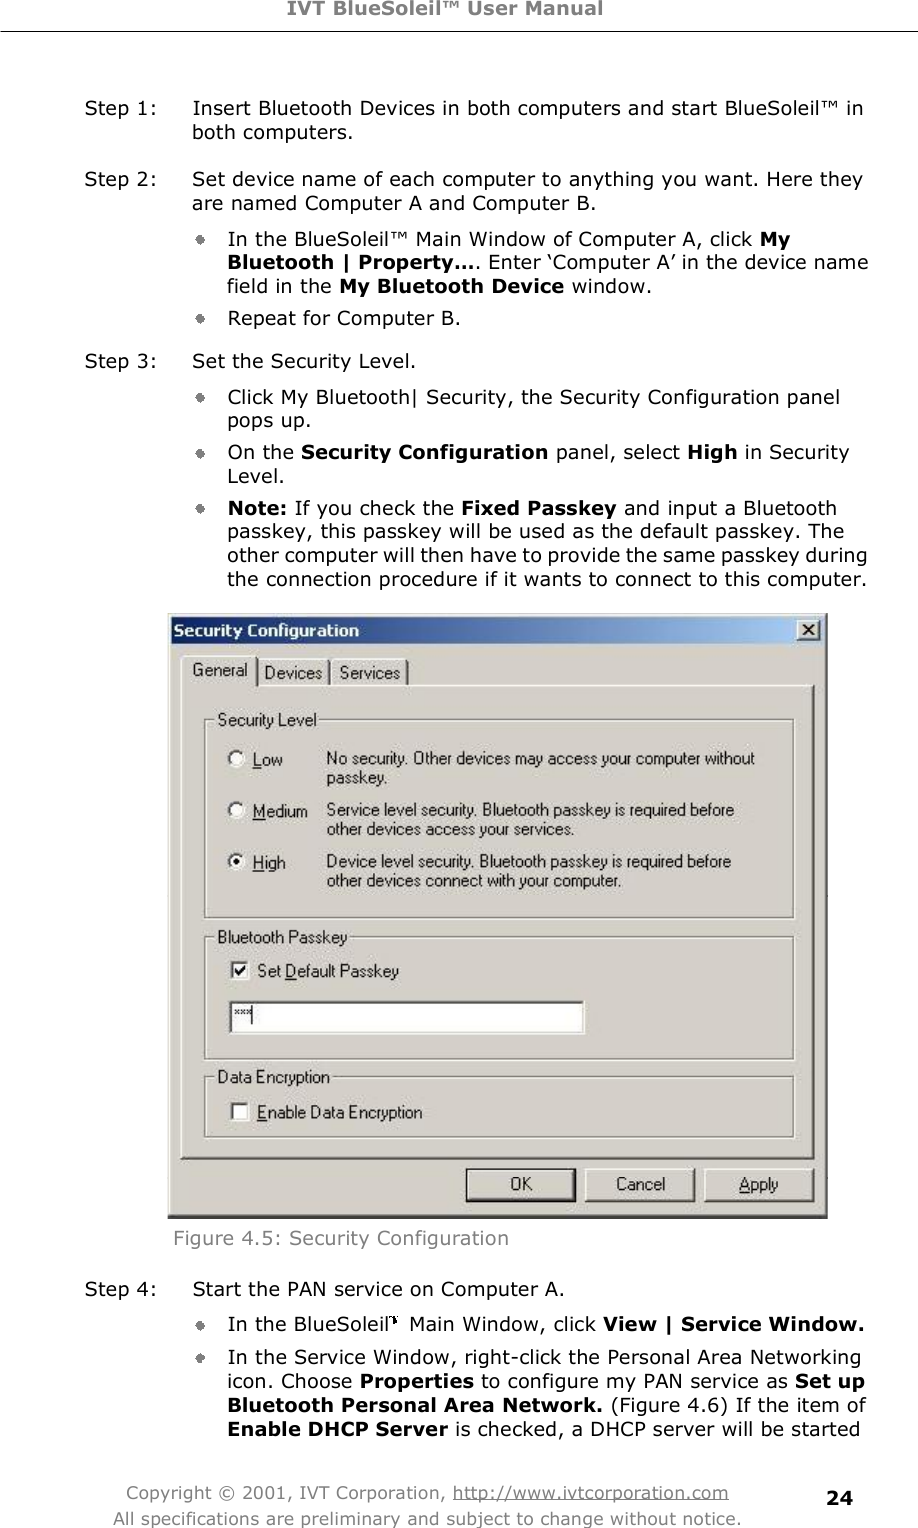Select the High security level radio button
918x1528 pixels.
pyautogui.click(x=236, y=861)
